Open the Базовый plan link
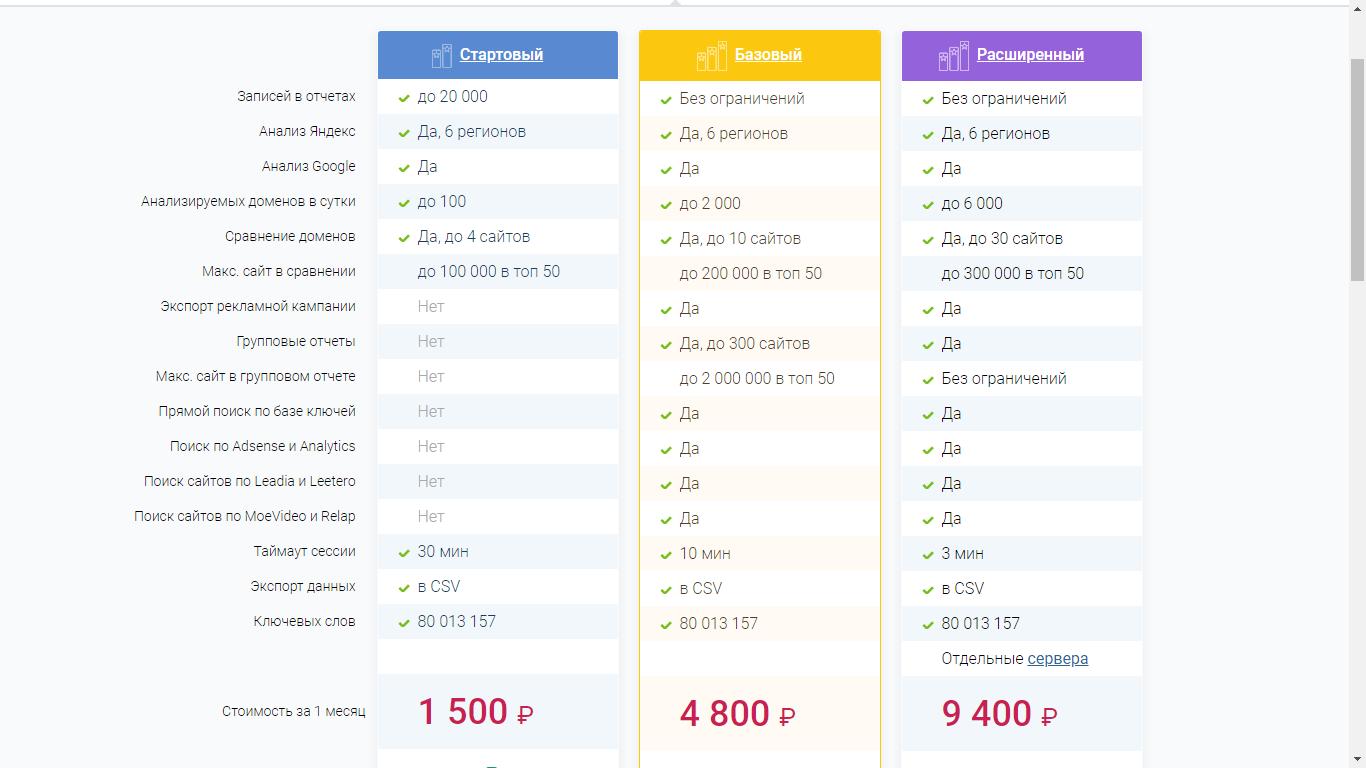This screenshot has width=1366, height=768. point(768,55)
